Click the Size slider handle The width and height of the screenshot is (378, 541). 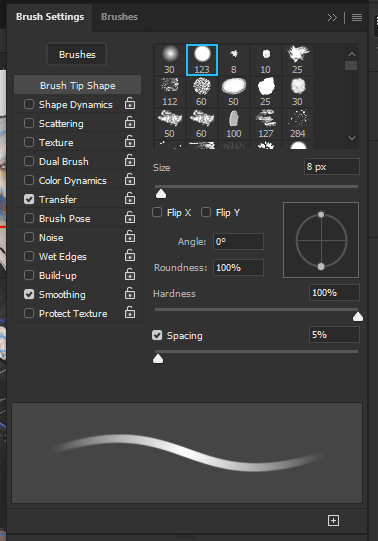(161, 194)
